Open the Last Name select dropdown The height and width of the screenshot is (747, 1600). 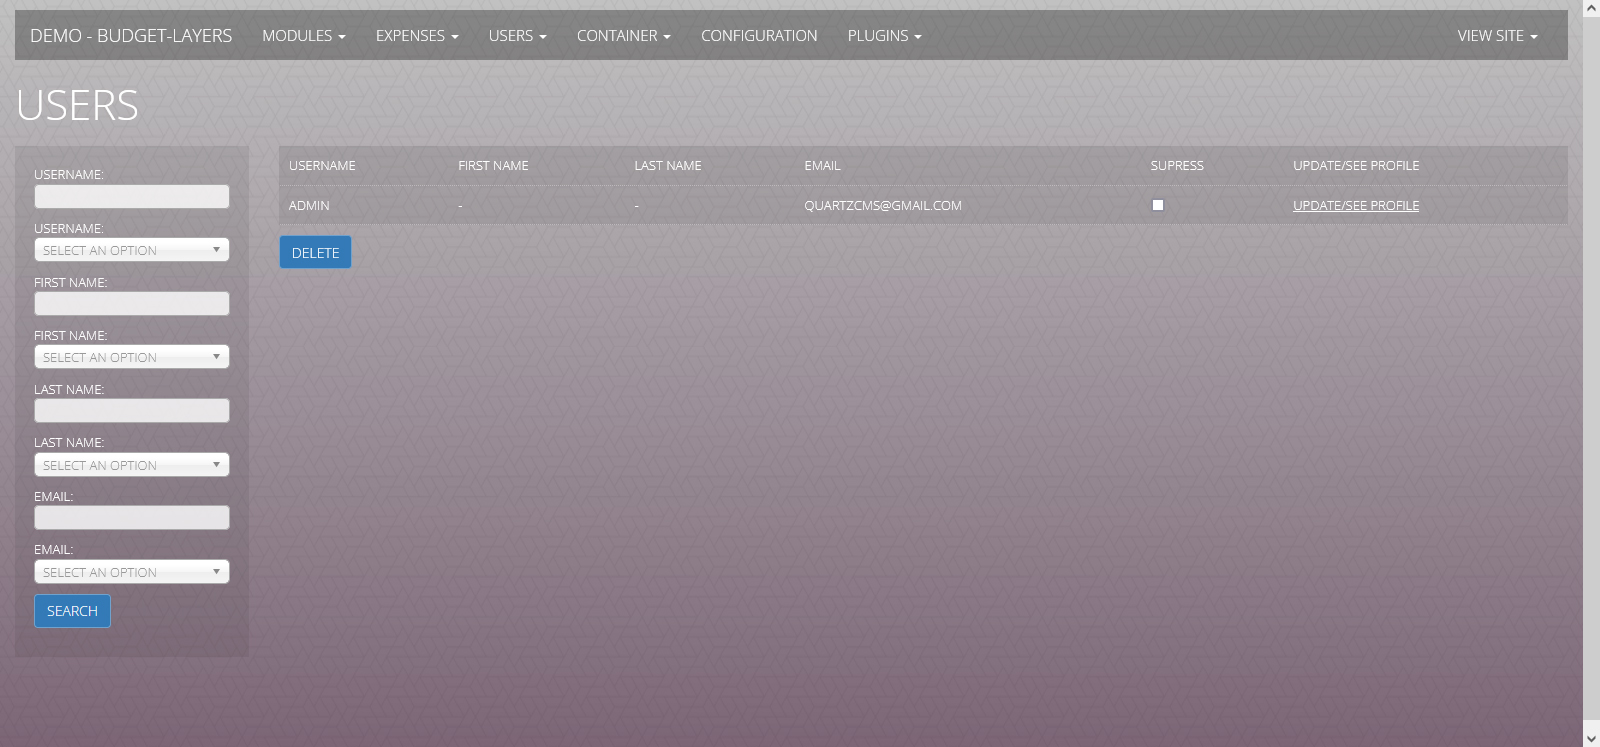131,465
